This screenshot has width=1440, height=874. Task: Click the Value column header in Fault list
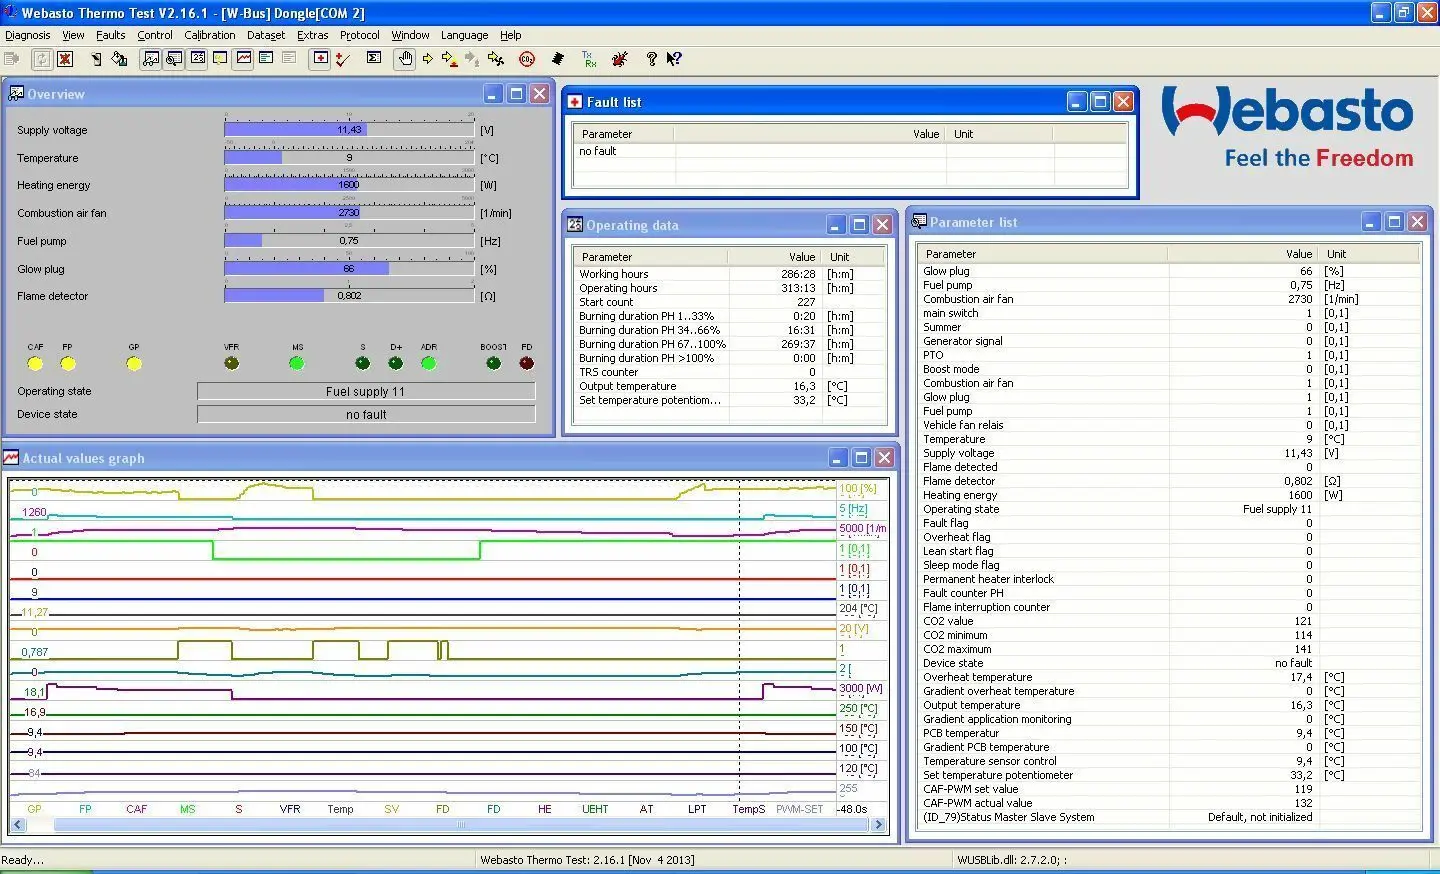tap(925, 134)
